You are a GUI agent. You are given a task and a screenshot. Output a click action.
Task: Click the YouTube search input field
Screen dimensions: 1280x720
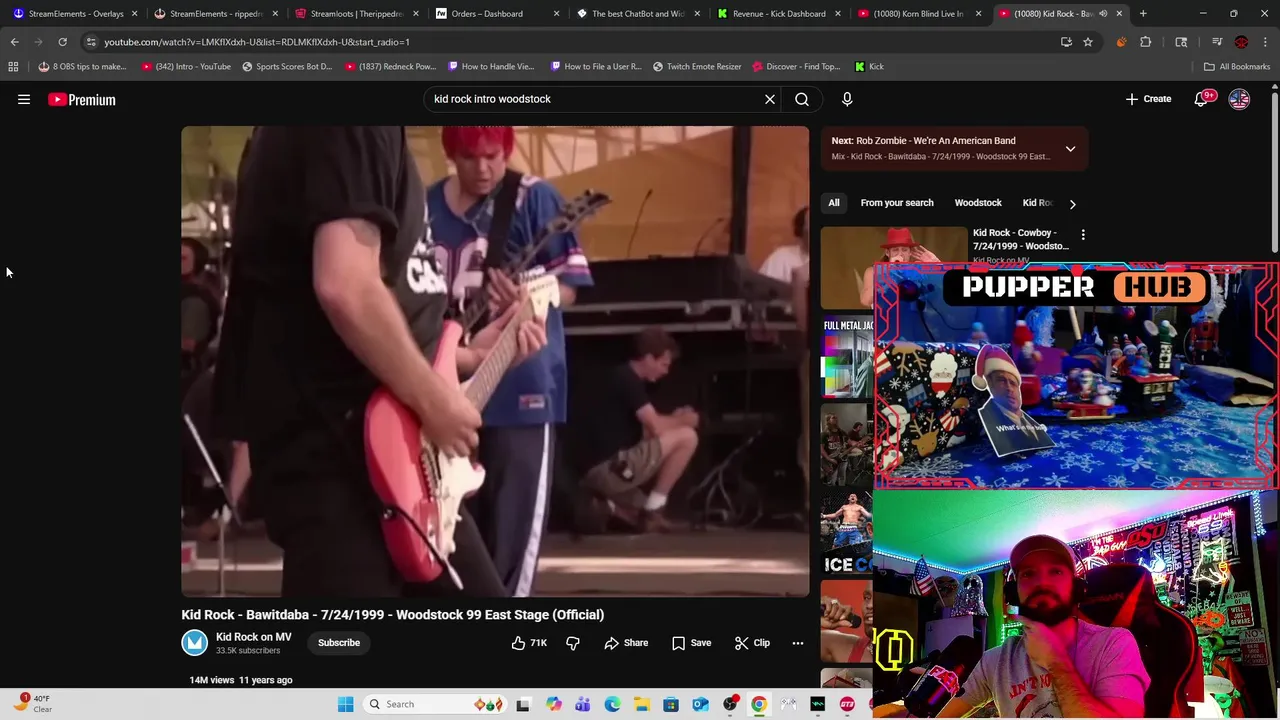click(595, 99)
